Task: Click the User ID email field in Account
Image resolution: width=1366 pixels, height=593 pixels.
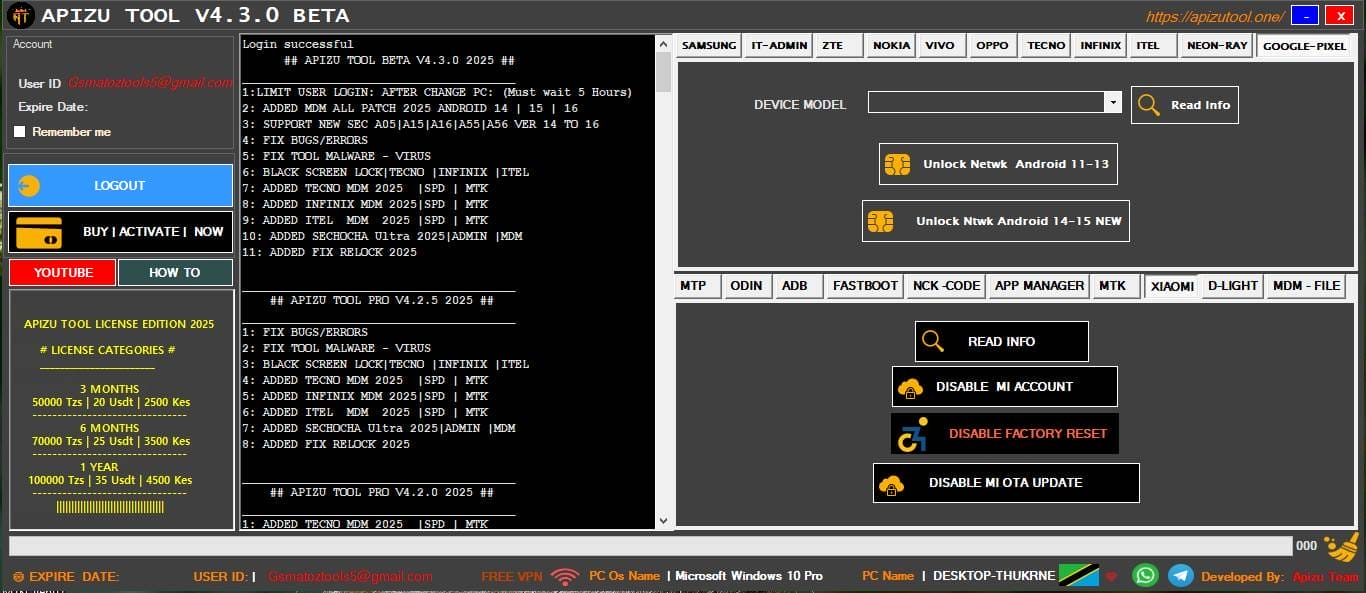Action: [150, 83]
